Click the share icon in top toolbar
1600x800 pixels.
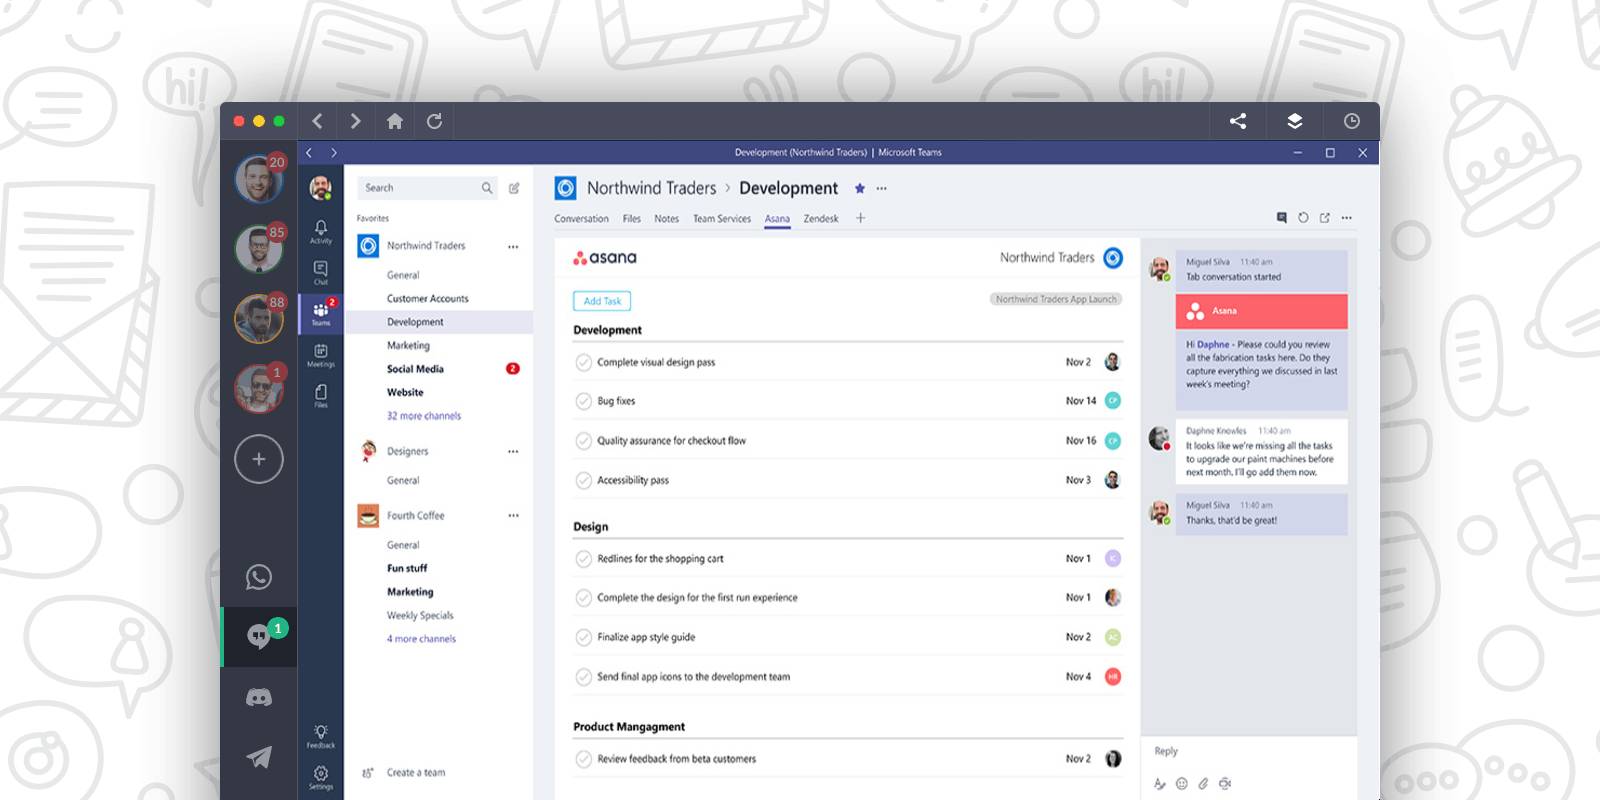coord(1238,121)
